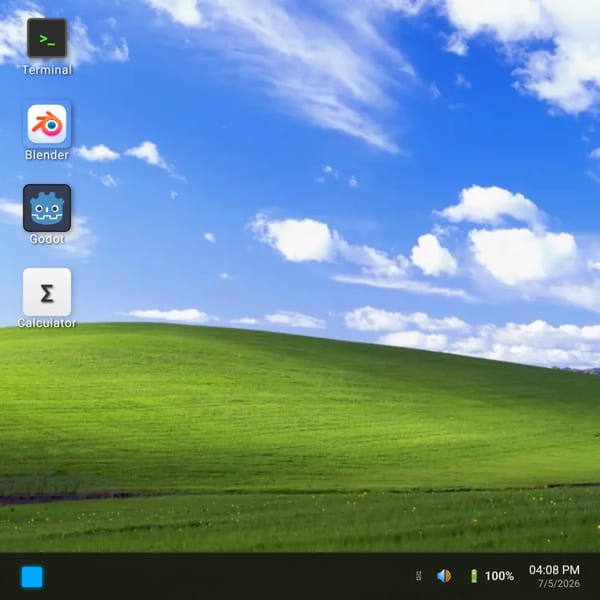
Task: Open the volume speaker tray icon
Action: tap(444, 576)
